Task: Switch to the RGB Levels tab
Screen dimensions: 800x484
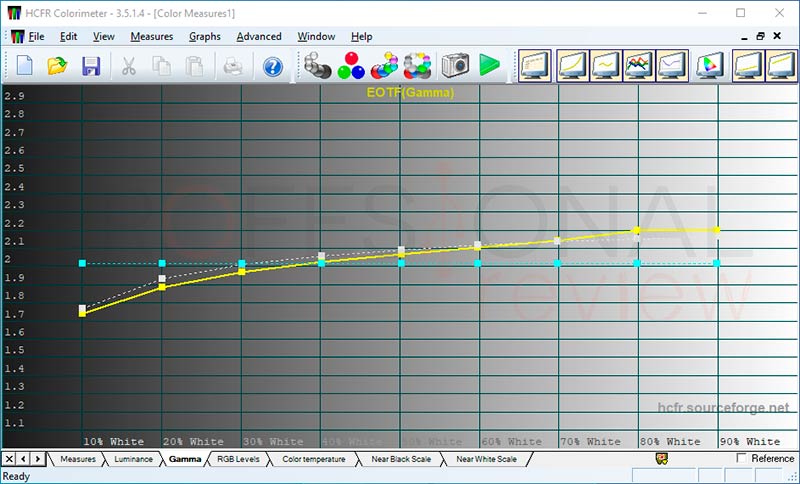Action: tap(238, 459)
